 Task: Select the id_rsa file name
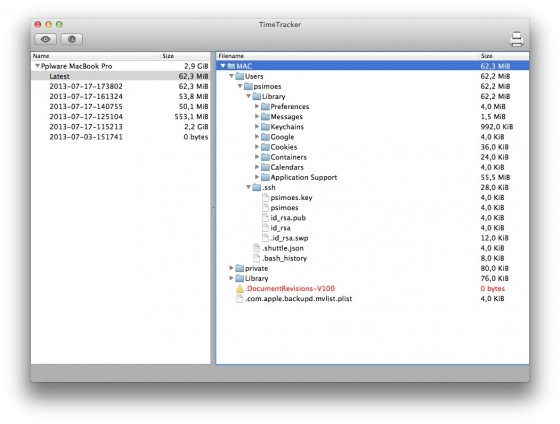pos(280,228)
